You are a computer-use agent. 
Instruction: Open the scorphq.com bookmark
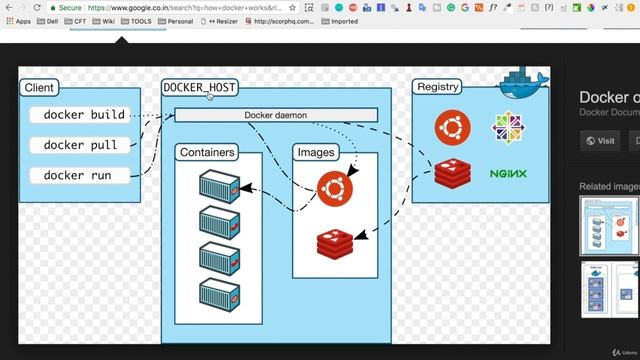(280, 21)
